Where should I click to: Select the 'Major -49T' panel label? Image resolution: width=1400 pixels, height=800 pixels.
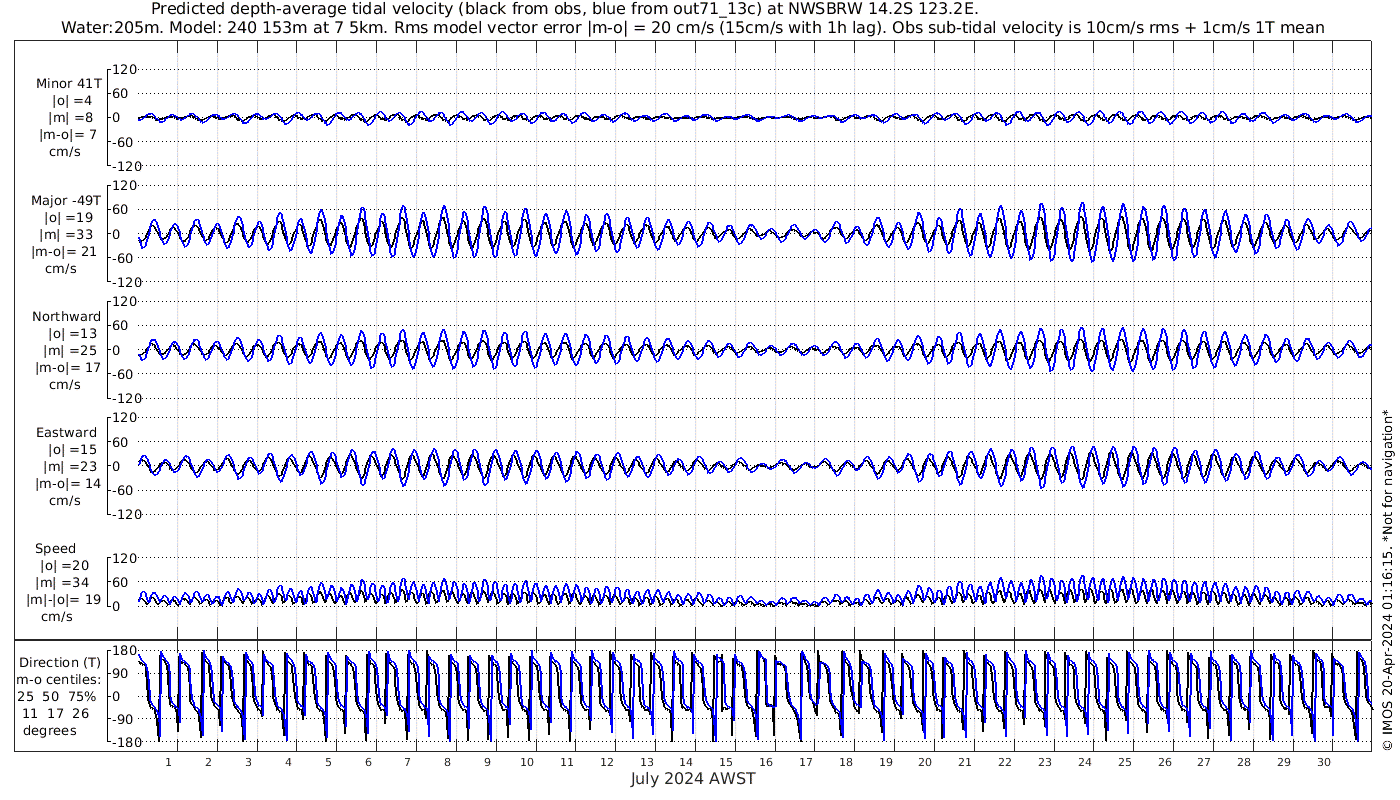pos(66,200)
